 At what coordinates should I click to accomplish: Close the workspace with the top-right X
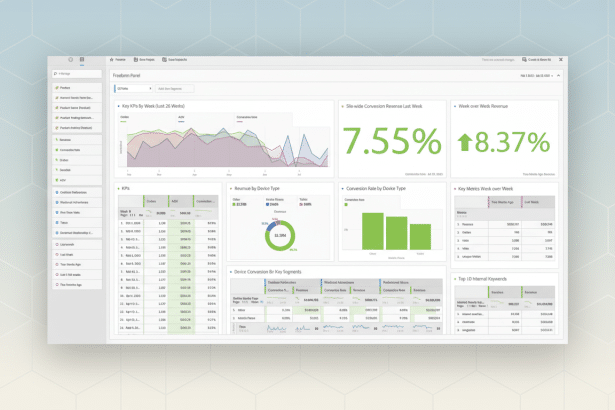(561, 60)
